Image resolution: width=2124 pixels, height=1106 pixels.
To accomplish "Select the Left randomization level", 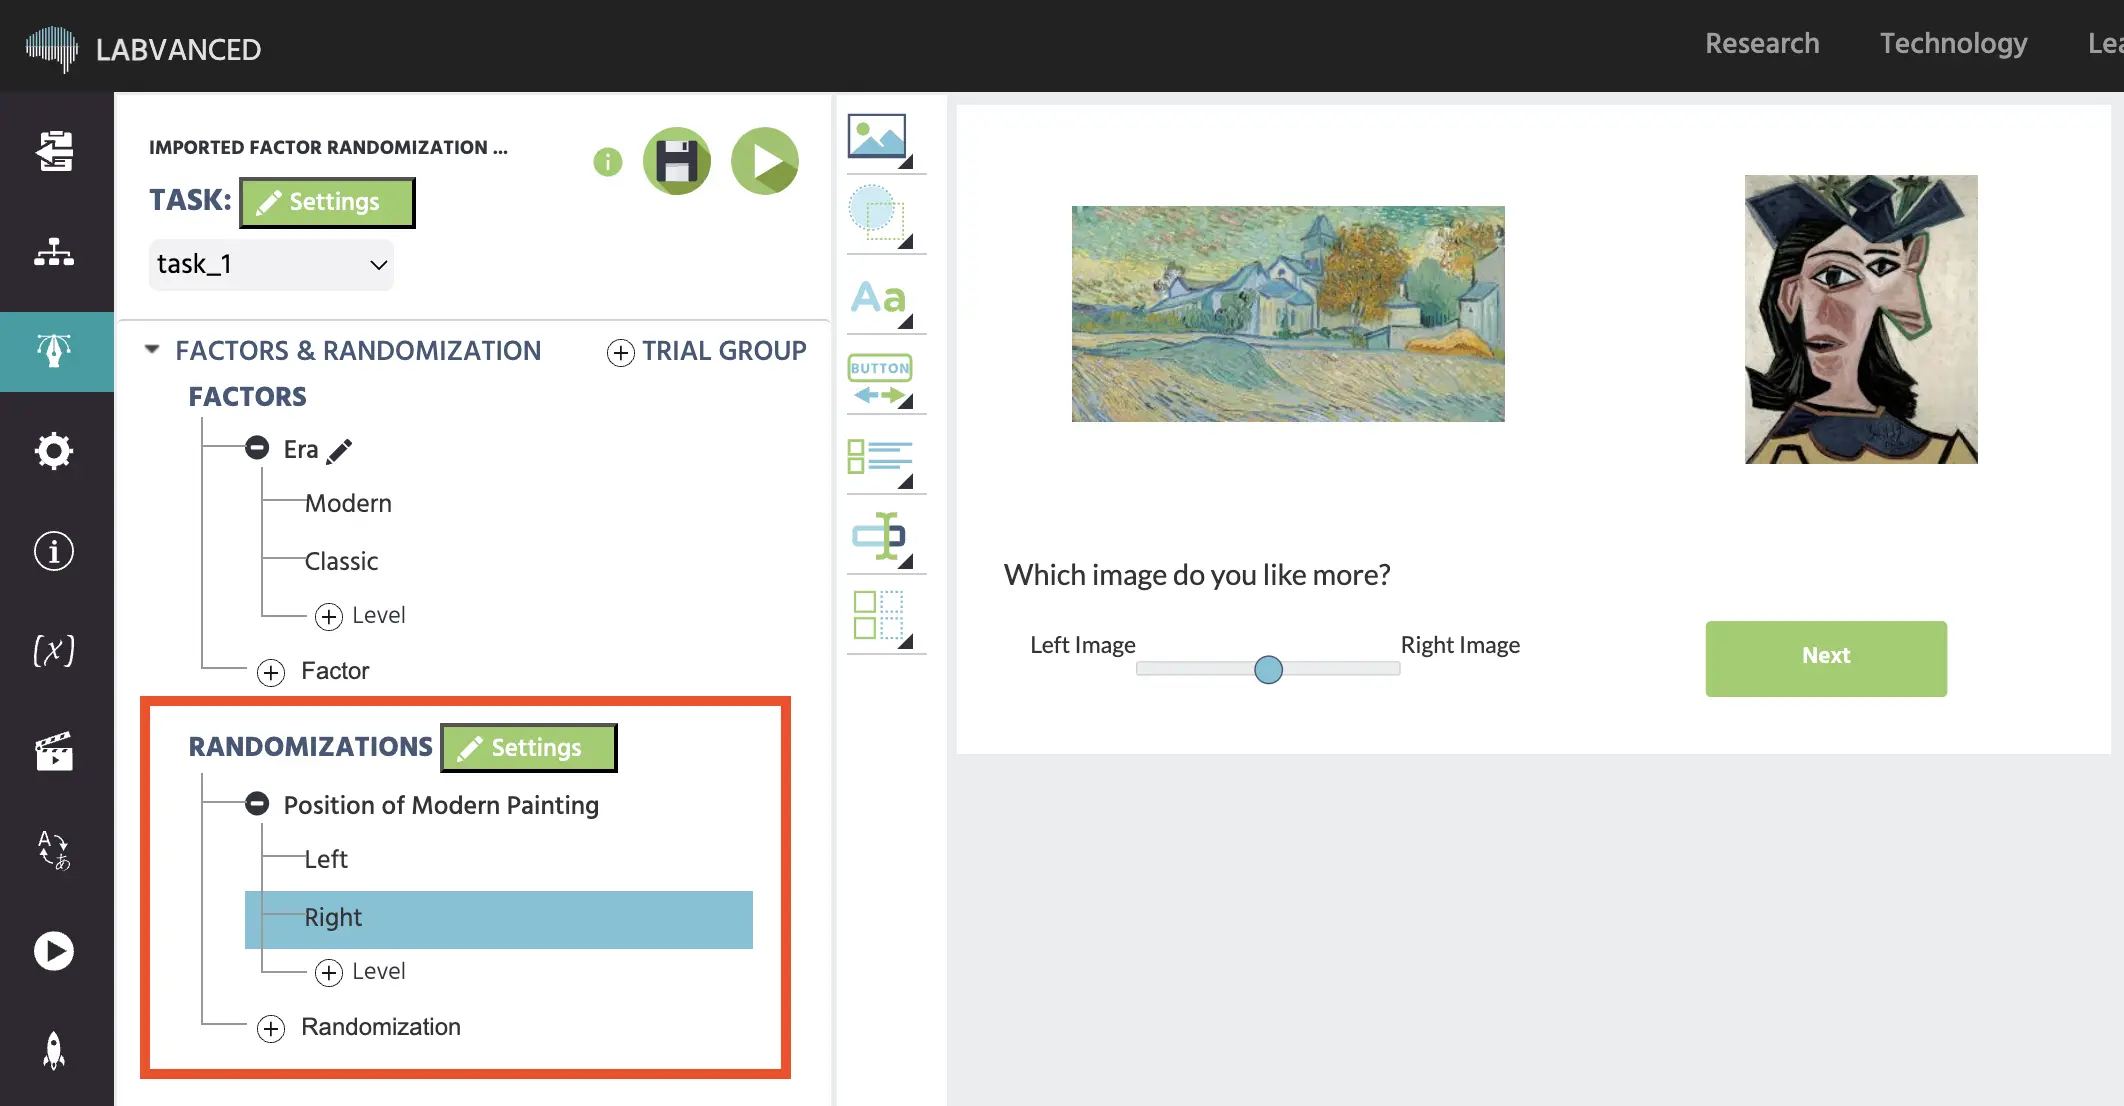I will [x=326, y=859].
